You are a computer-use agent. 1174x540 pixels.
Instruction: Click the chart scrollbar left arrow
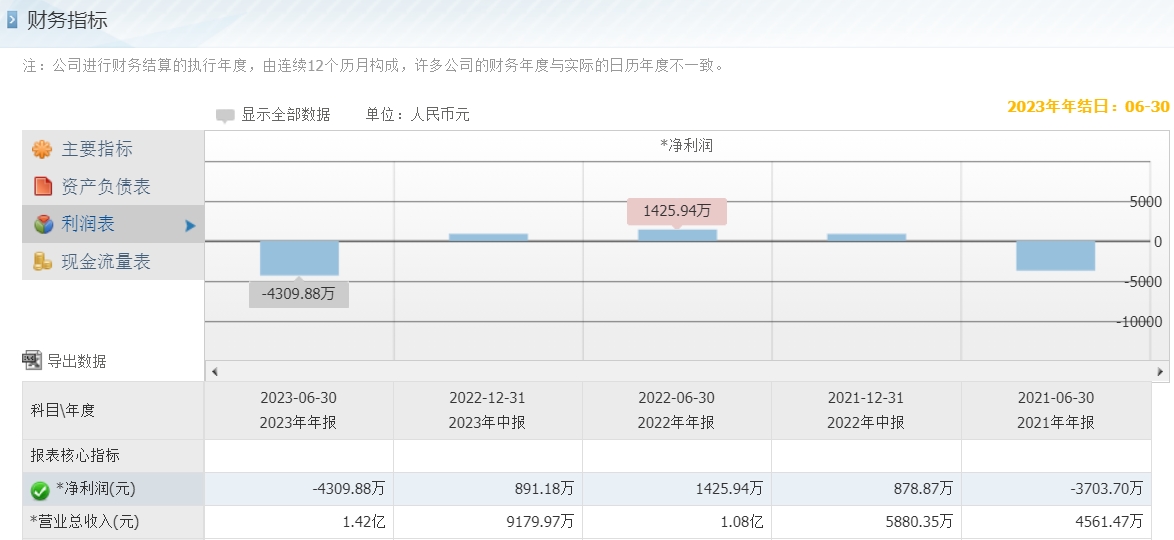pyautogui.click(x=215, y=371)
